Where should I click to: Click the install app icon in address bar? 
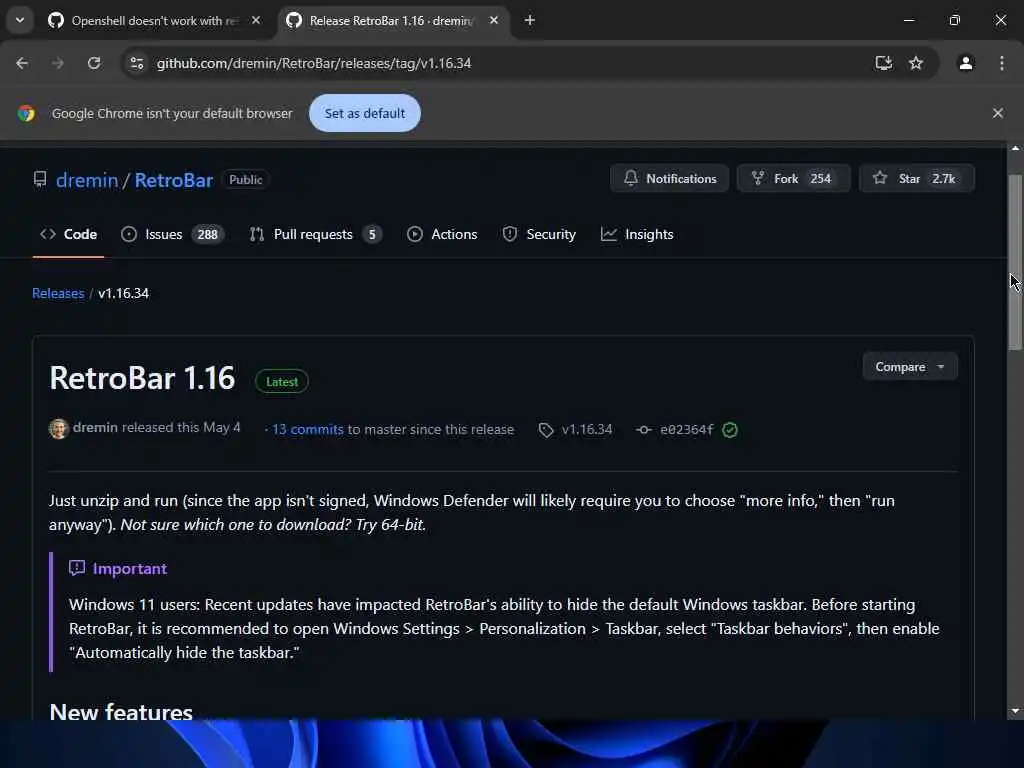[x=884, y=63]
